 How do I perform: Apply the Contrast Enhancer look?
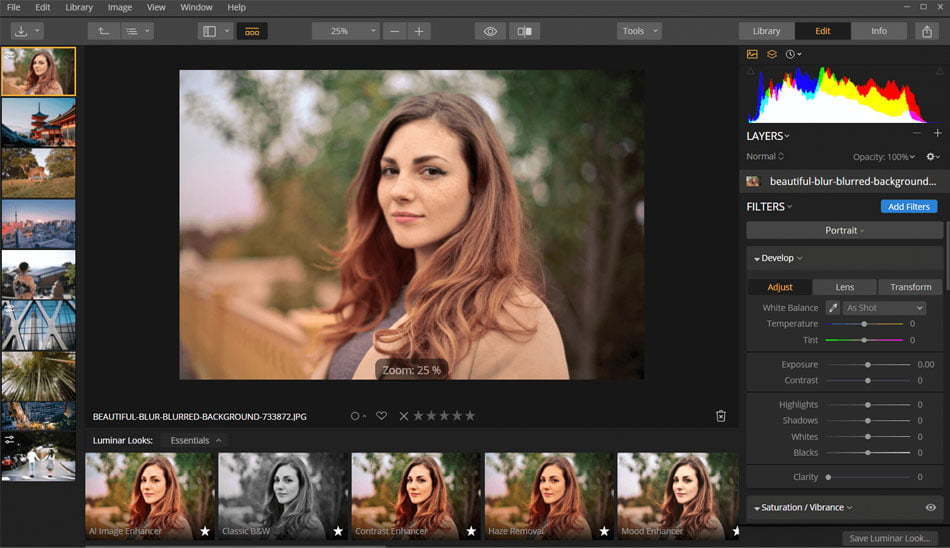point(416,496)
